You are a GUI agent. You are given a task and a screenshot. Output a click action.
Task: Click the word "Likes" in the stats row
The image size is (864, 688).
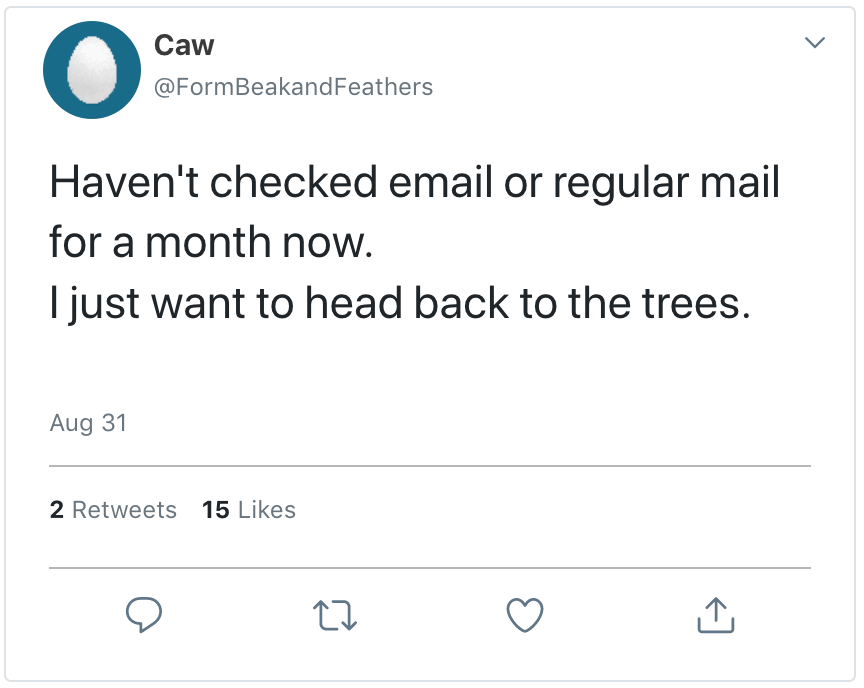click(x=266, y=510)
